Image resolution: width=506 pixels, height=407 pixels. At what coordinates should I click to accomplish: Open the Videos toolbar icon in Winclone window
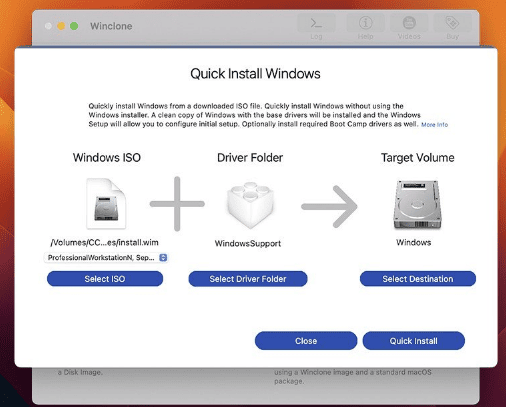pos(409,23)
